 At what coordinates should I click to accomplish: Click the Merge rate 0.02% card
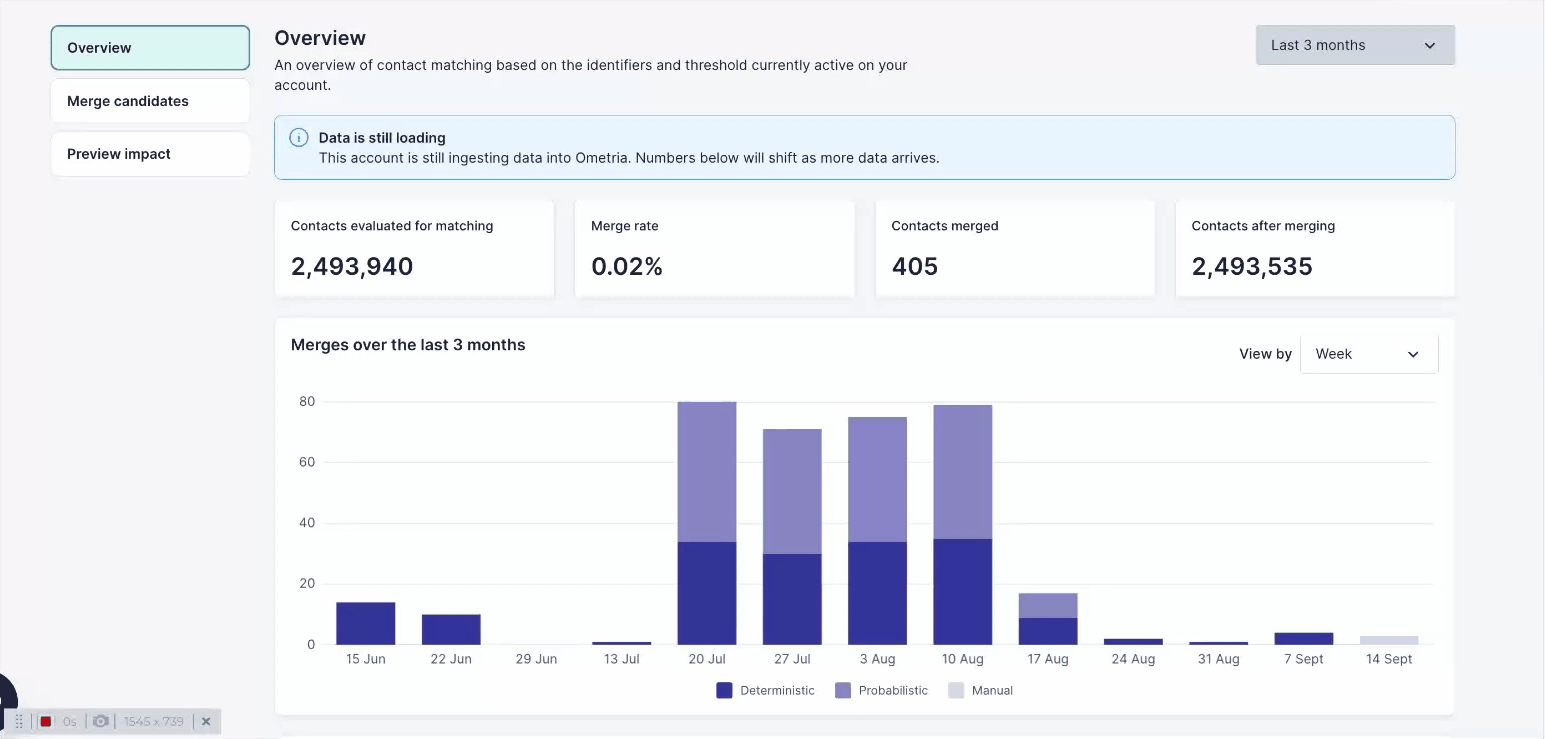click(714, 248)
